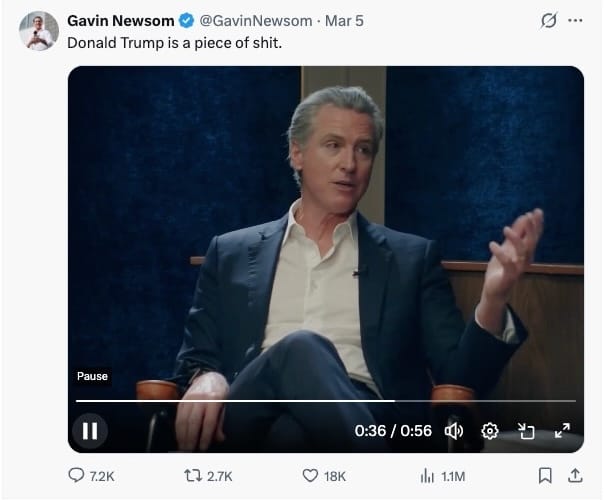Enable picture-in-picture mode
The width and height of the screenshot is (604, 500).
[526, 431]
